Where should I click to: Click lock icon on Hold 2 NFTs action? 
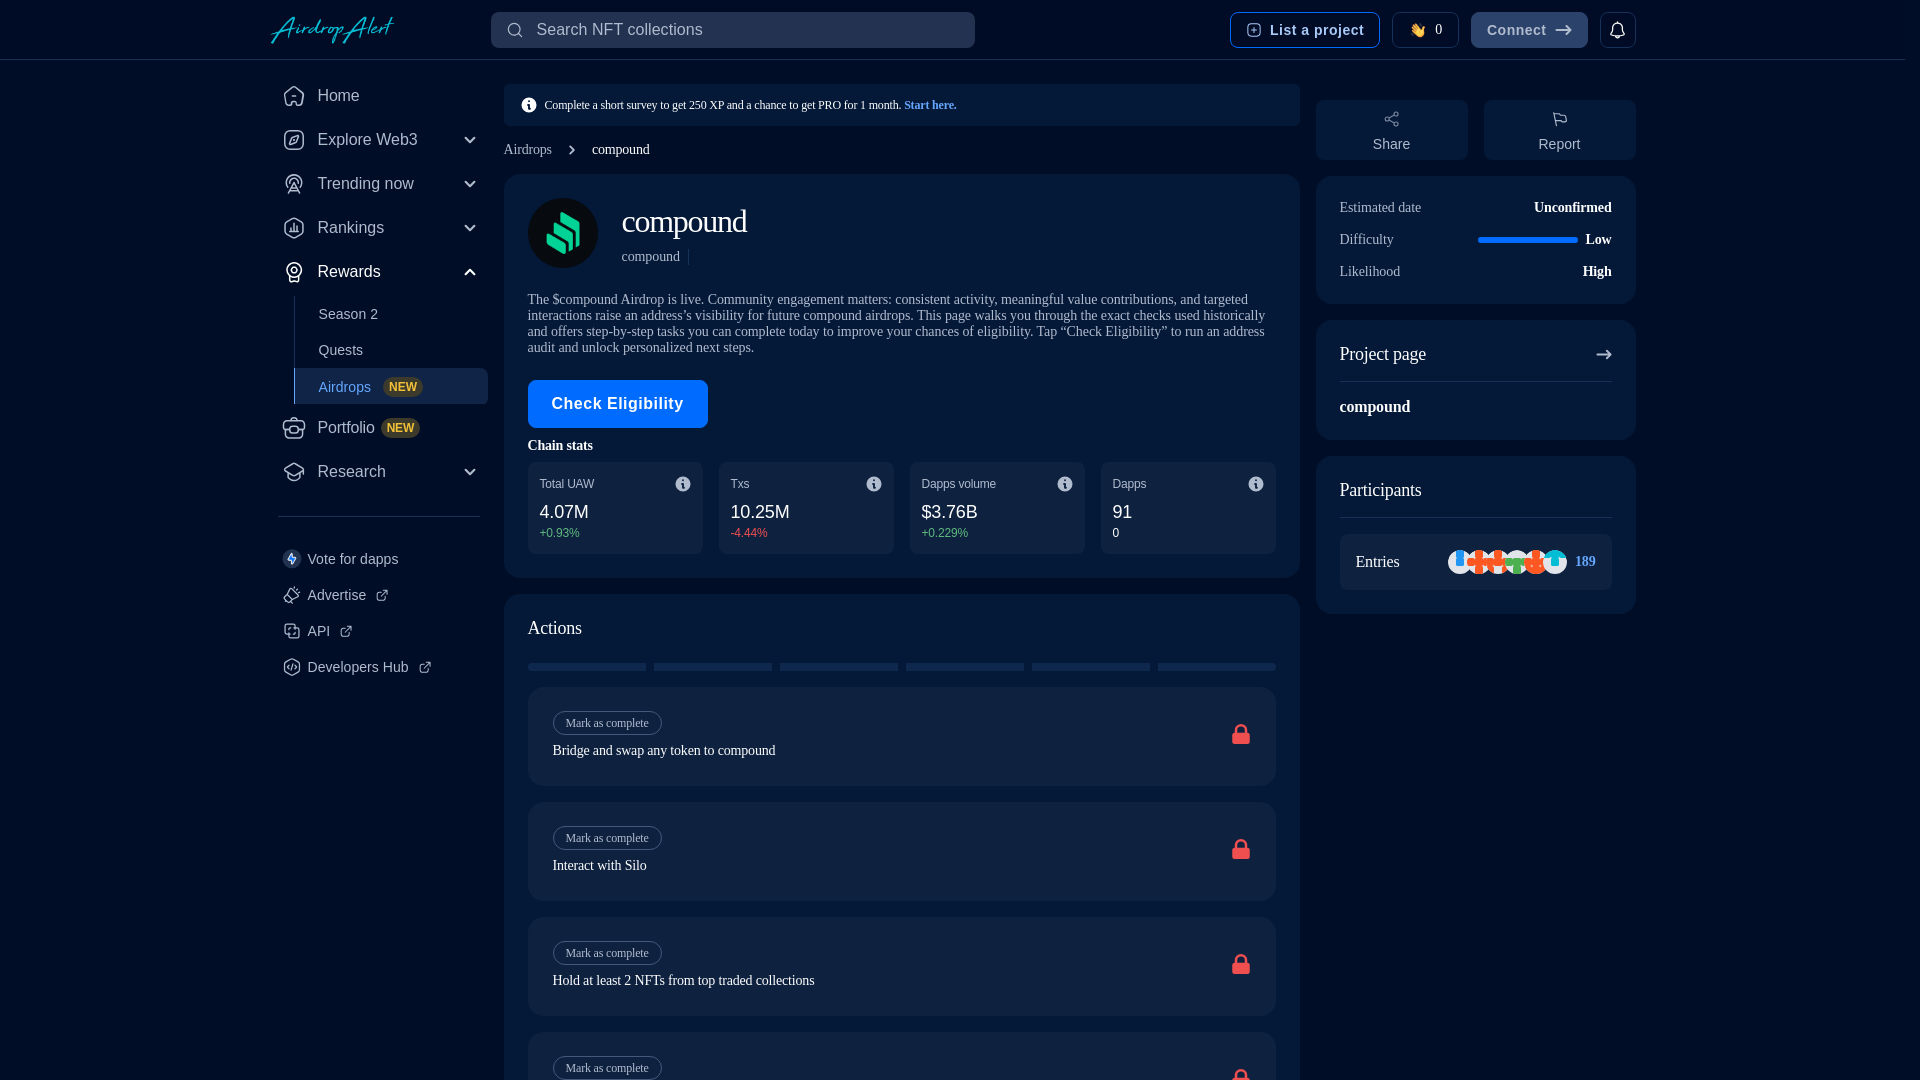point(1241,965)
